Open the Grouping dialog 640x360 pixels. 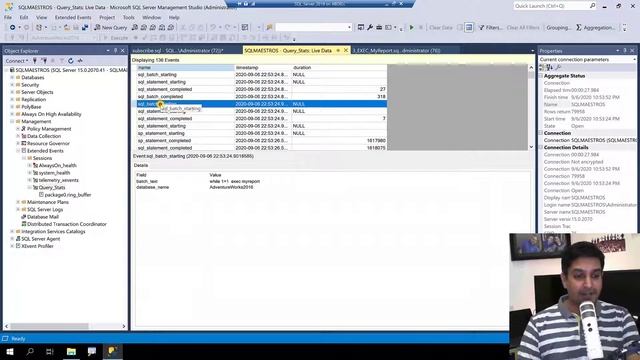point(558,27)
